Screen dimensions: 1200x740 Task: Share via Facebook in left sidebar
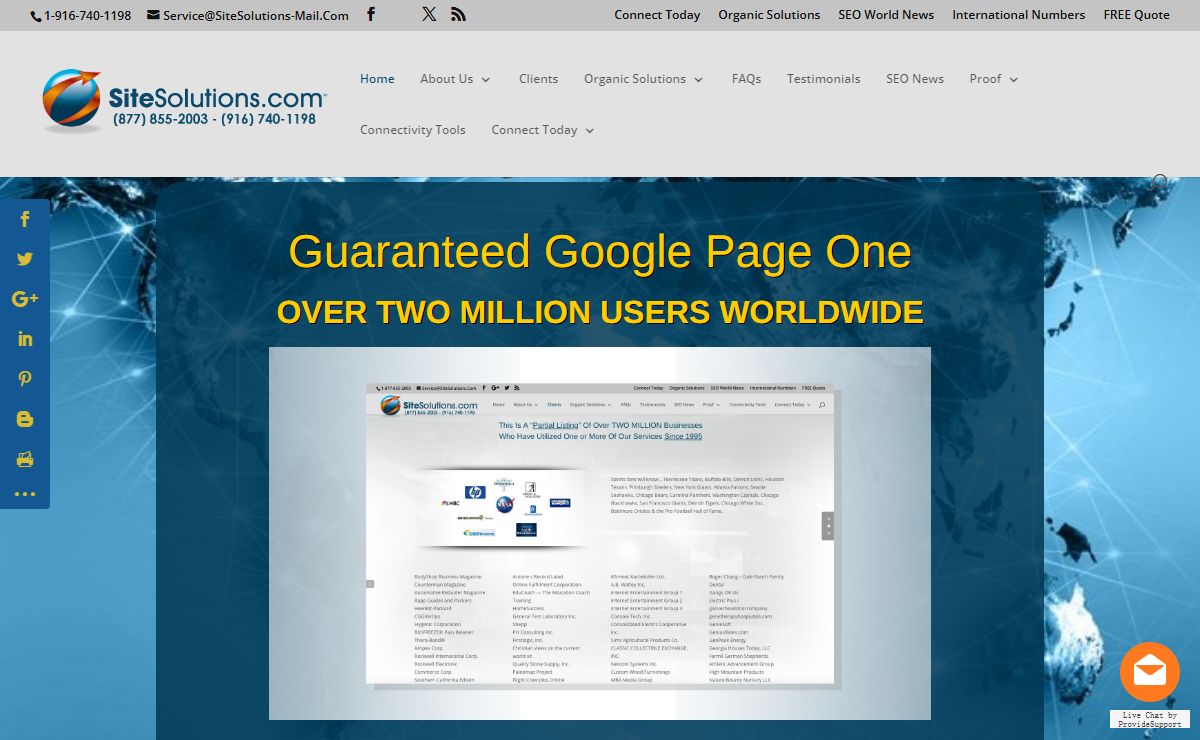coord(25,219)
